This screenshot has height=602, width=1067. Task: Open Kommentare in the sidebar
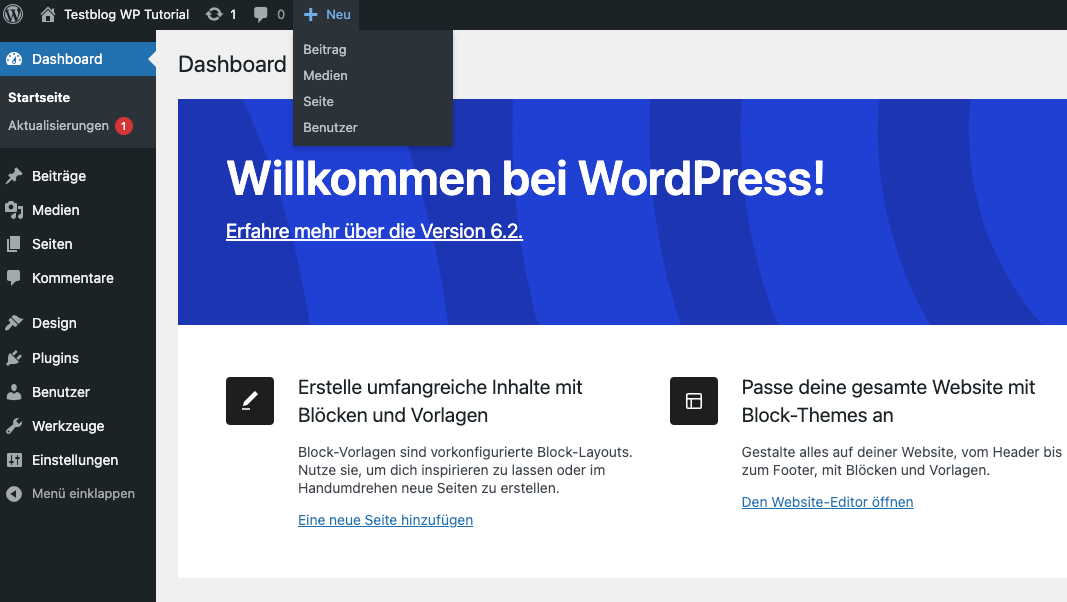[x=78, y=278]
